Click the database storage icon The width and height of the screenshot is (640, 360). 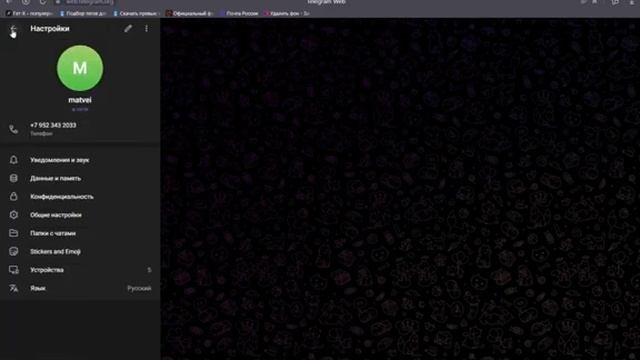(x=13, y=178)
